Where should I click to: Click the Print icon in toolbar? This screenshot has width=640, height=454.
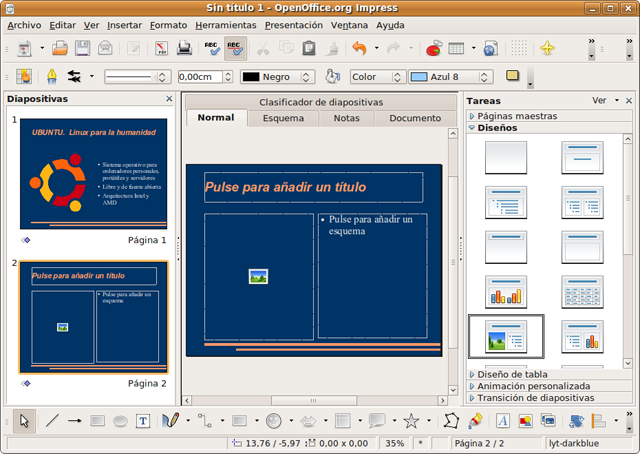click(x=185, y=48)
